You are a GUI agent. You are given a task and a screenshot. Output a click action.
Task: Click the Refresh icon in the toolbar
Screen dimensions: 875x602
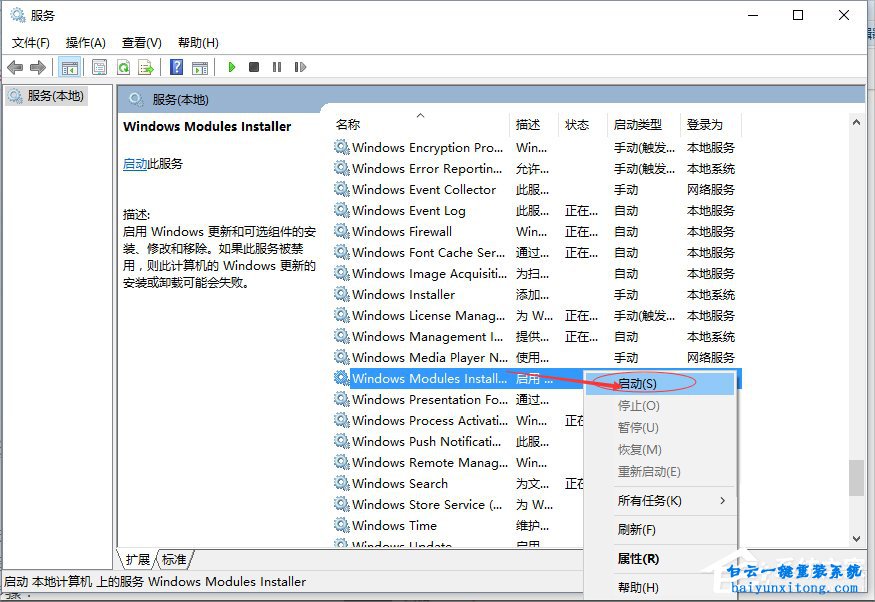[x=122, y=67]
